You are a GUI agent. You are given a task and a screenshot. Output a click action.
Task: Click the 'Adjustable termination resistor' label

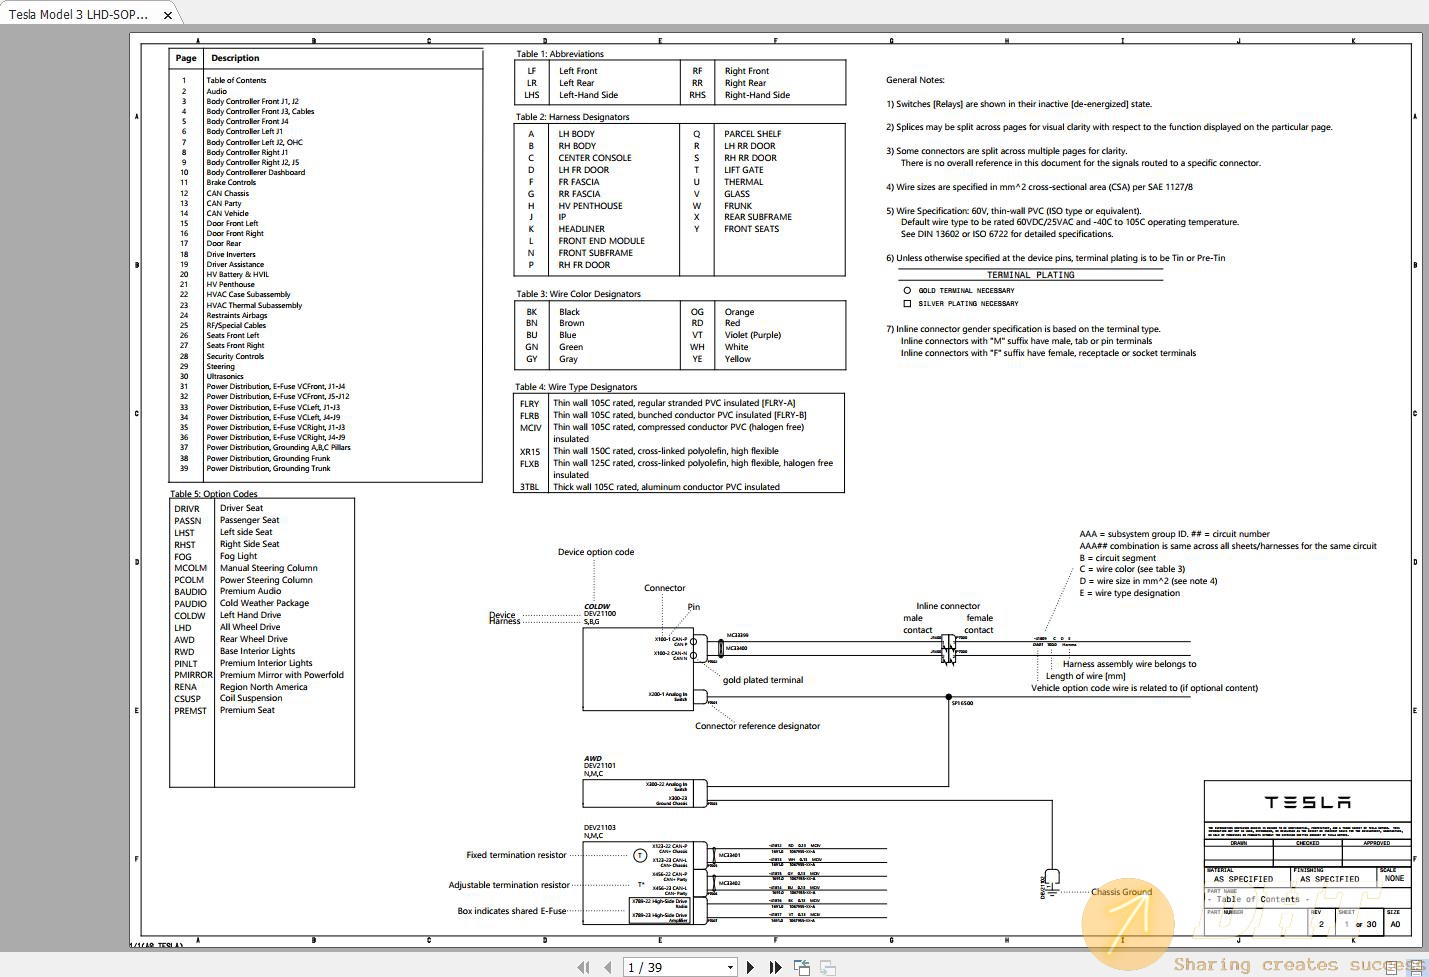click(x=509, y=885)
